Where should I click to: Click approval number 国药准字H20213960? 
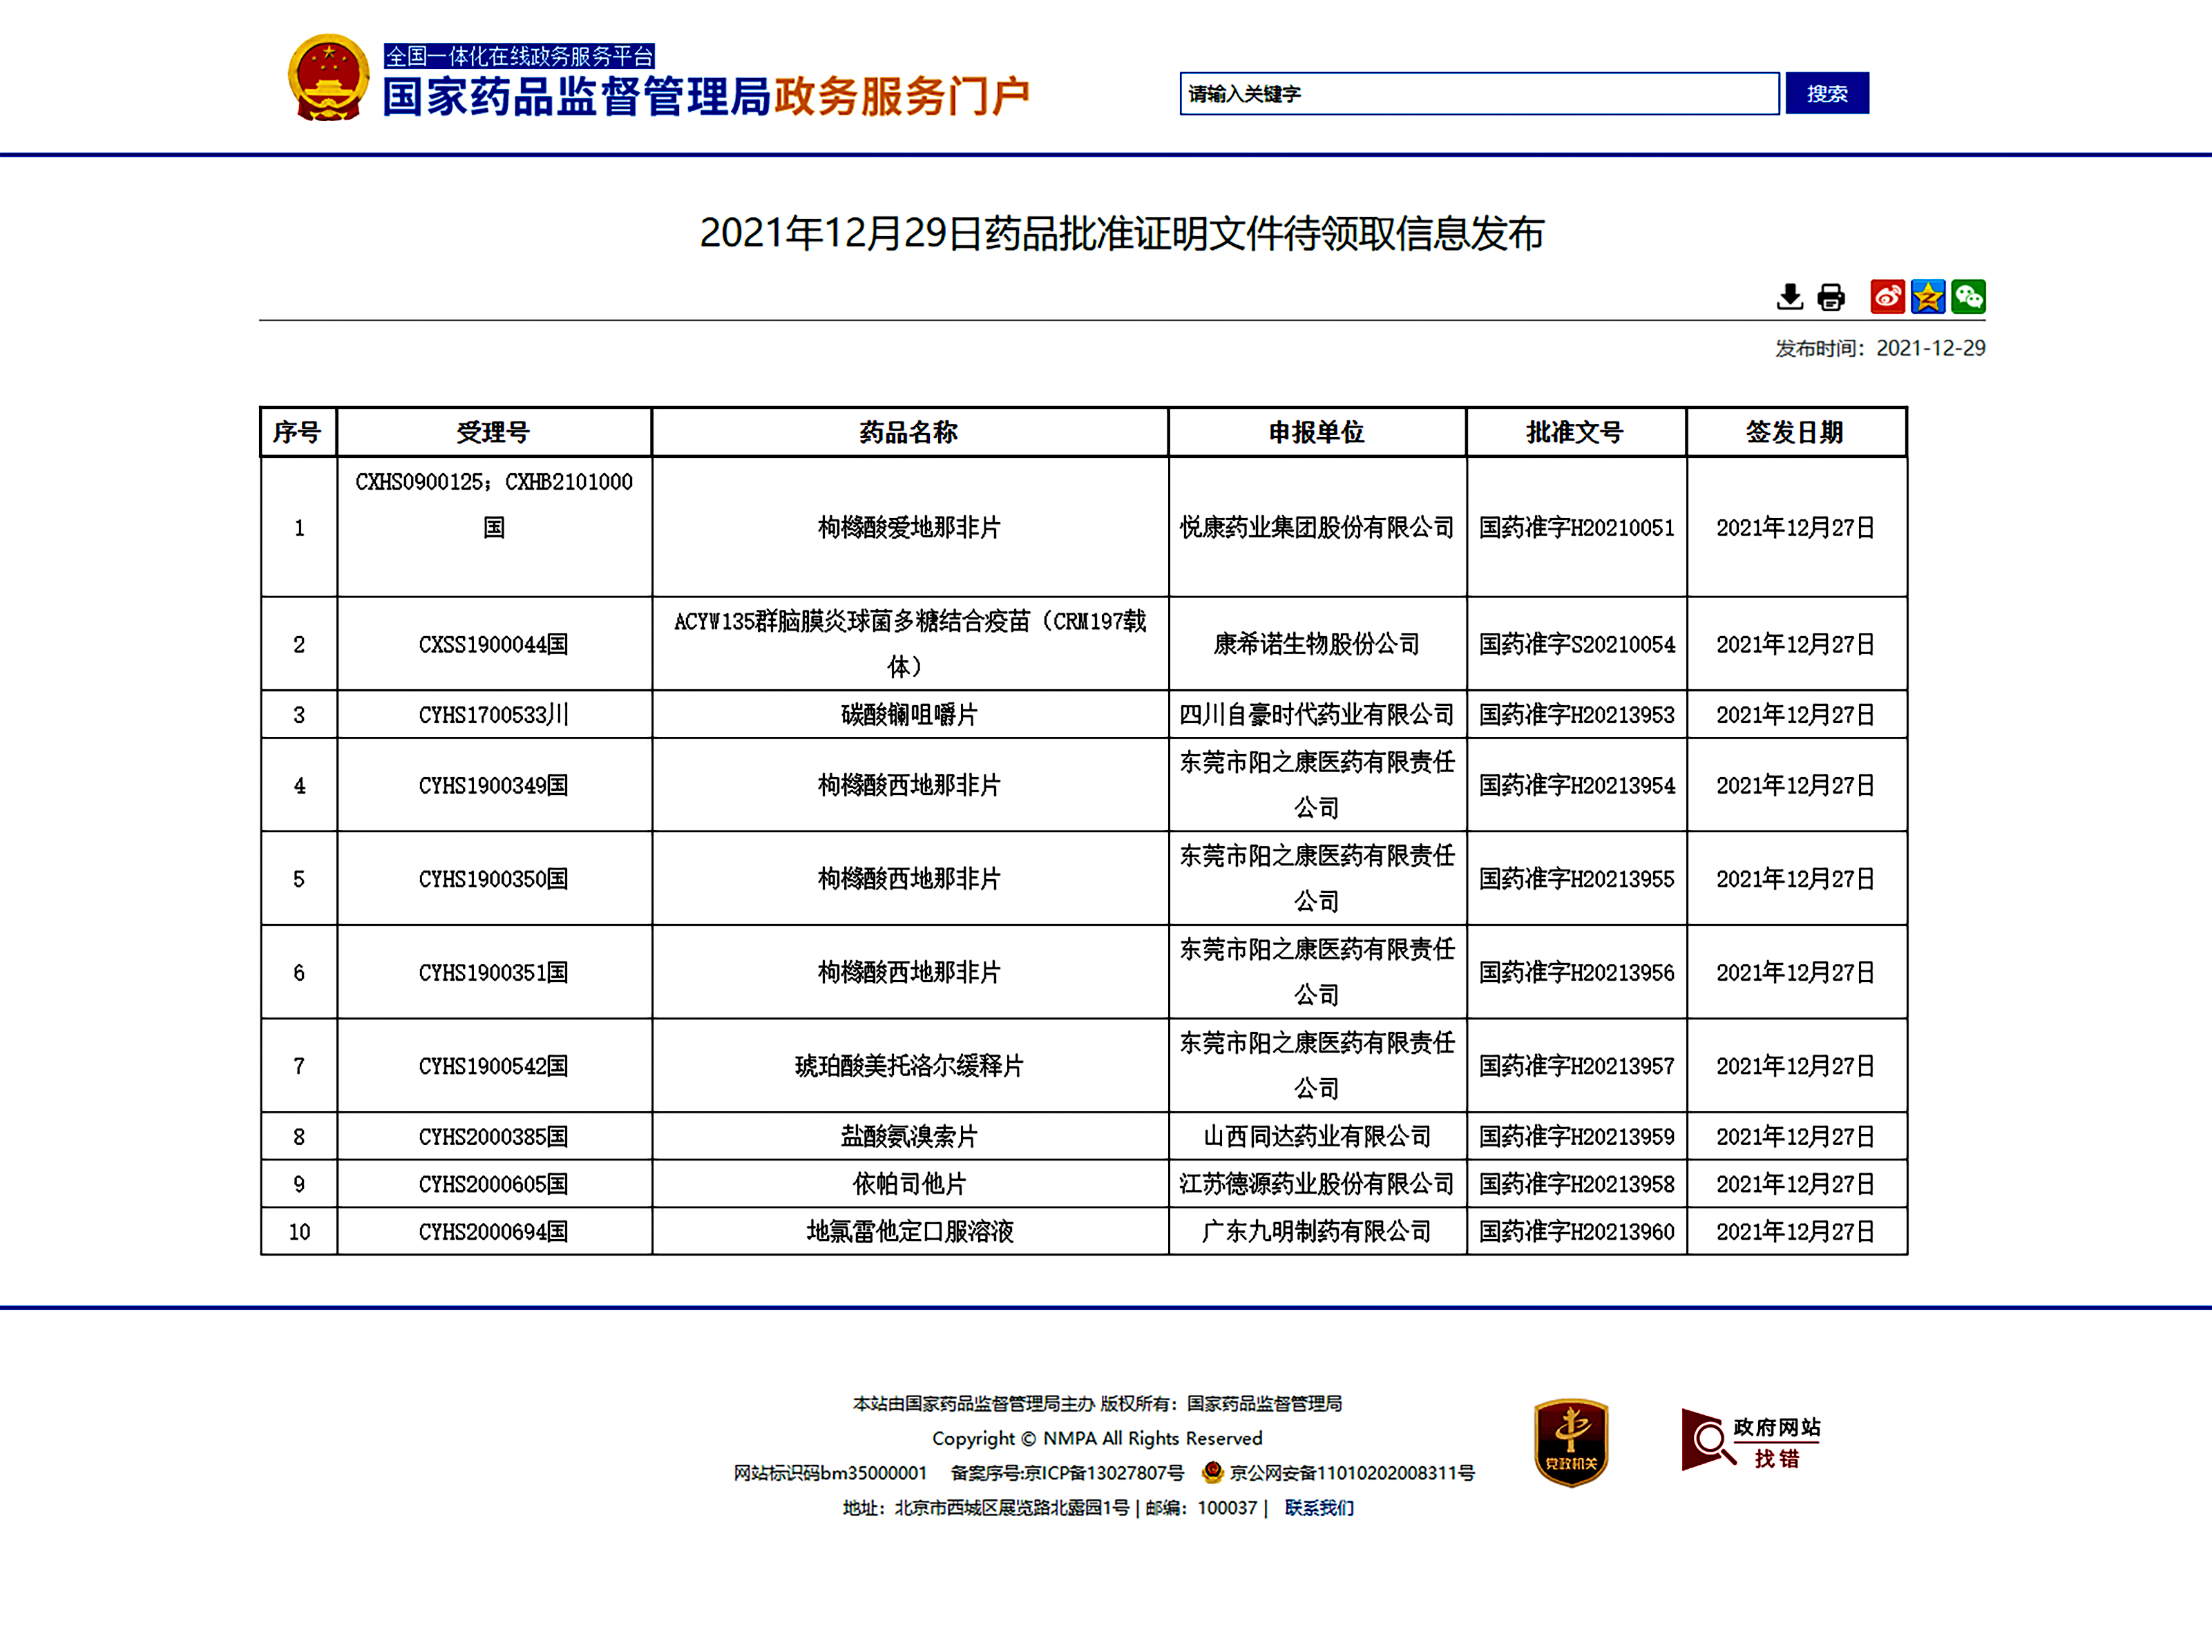pyautogui.click(x=1576, y=1232)
